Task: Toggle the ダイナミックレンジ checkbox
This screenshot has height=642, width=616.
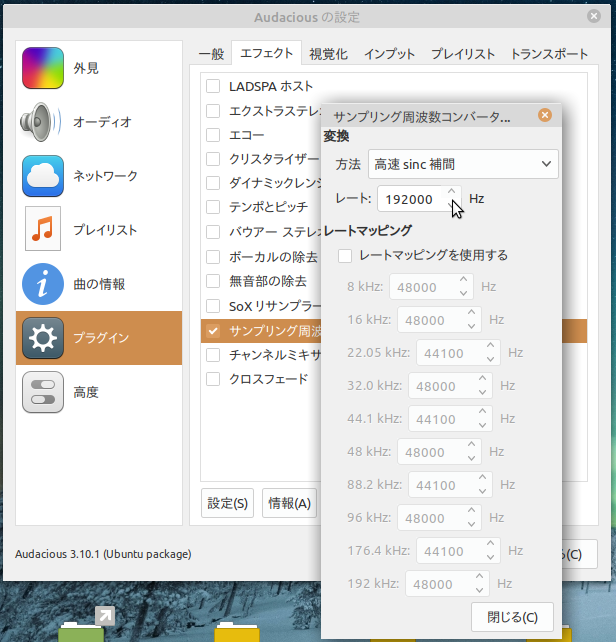Action: click(213, 183)
